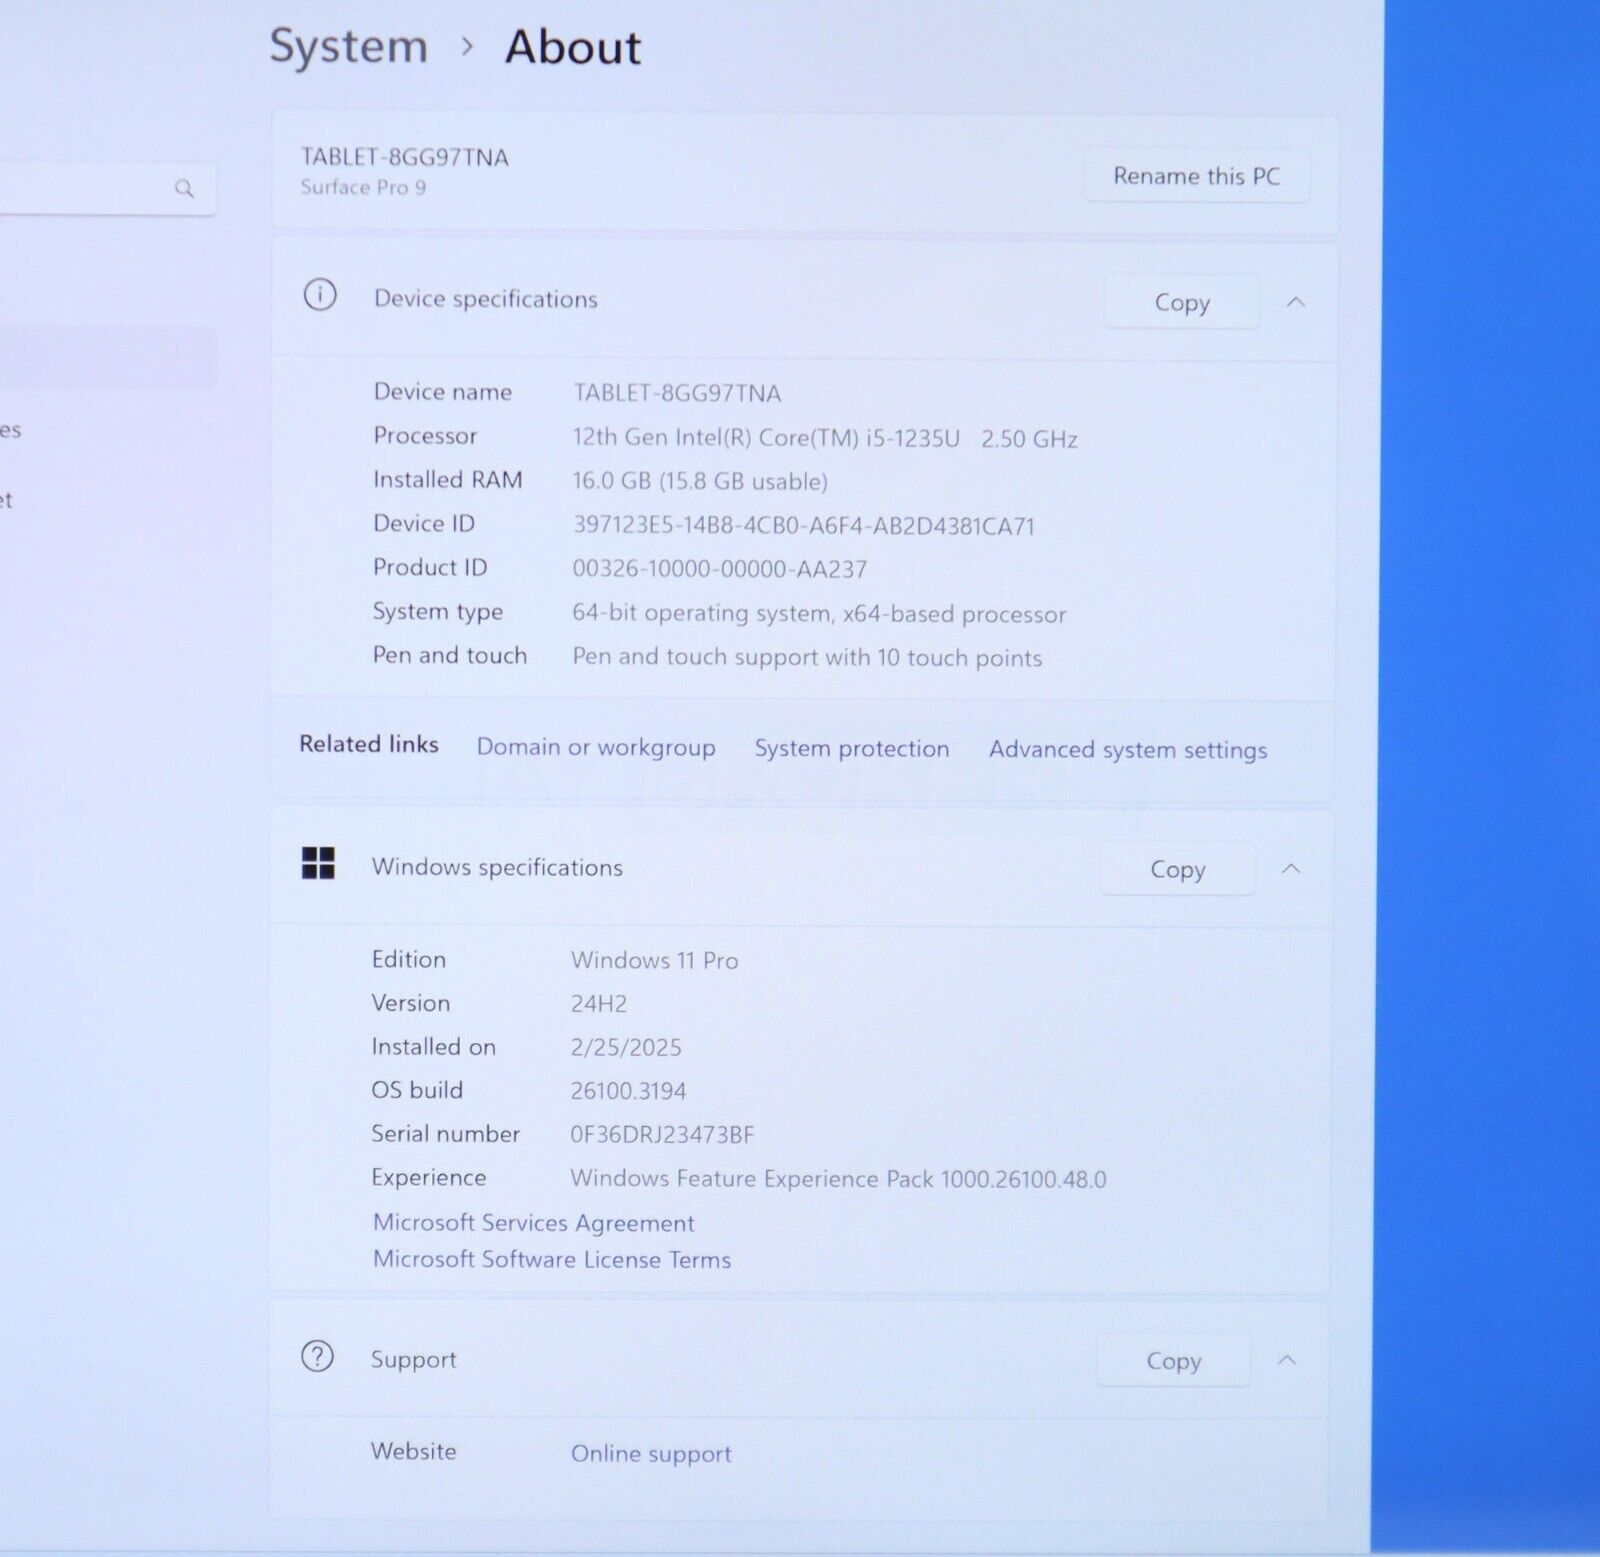The height and width of the screenshot is (1557, 1600).
Task: Copy the Support details
Action: click(1173, 1361)
